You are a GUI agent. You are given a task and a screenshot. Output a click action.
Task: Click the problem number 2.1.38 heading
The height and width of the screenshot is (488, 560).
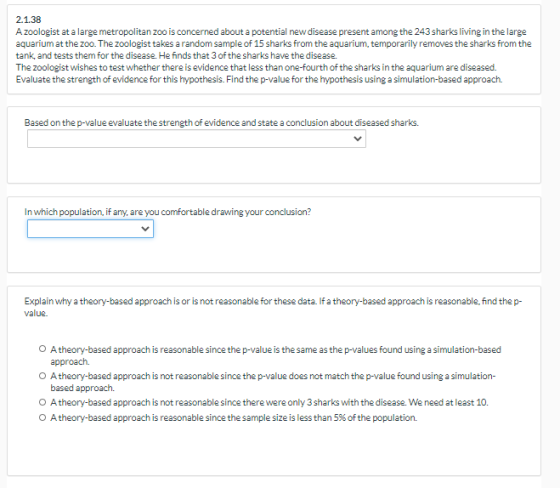(29, 19)
